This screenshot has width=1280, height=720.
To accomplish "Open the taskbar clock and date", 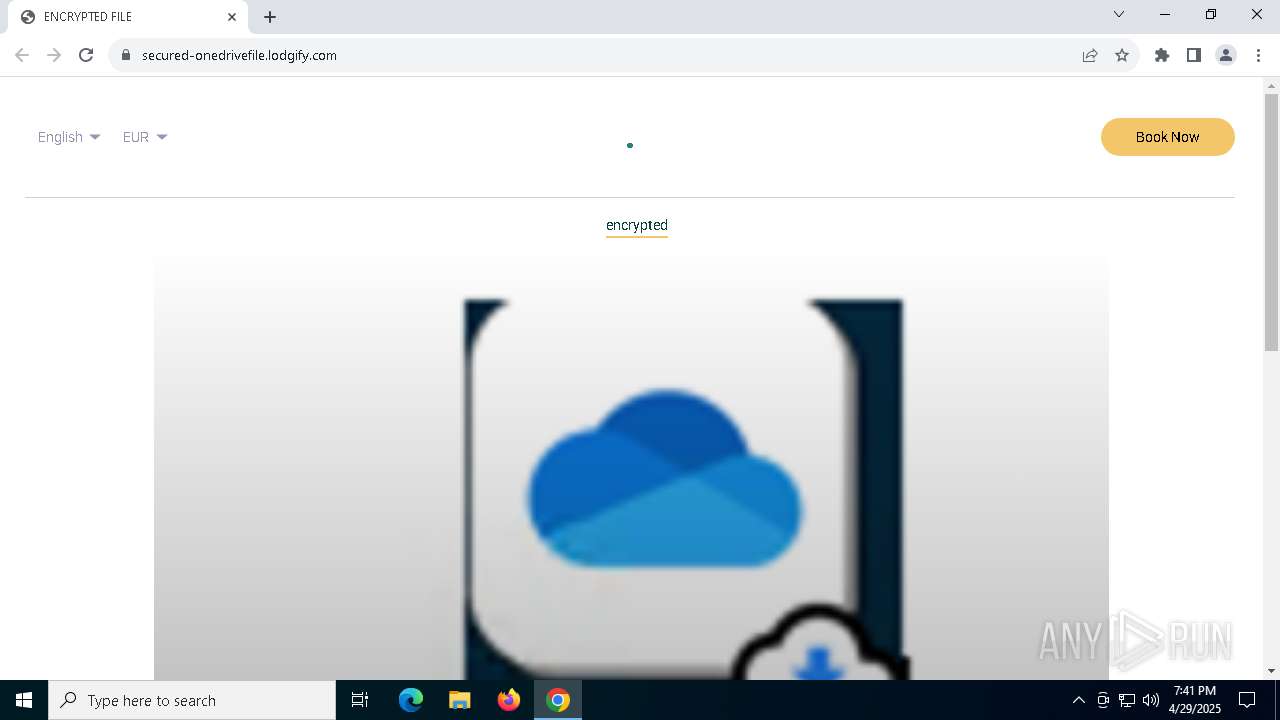I will point(1195,700).
